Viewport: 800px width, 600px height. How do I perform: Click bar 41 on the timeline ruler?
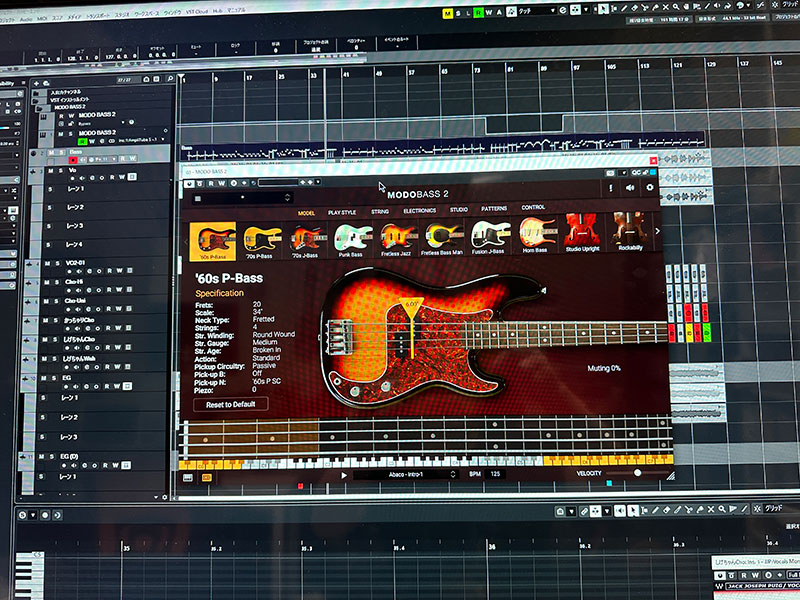[346, 75]
